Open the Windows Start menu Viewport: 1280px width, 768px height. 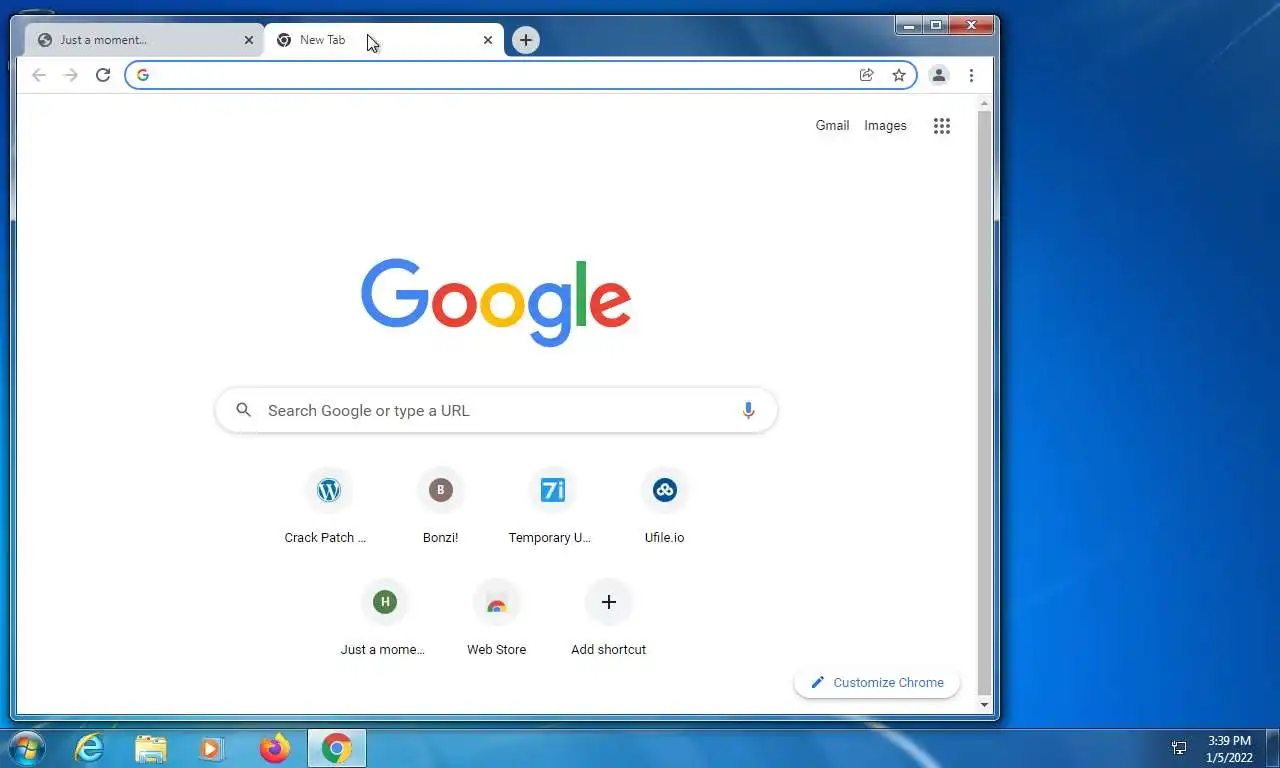point(26,748)
